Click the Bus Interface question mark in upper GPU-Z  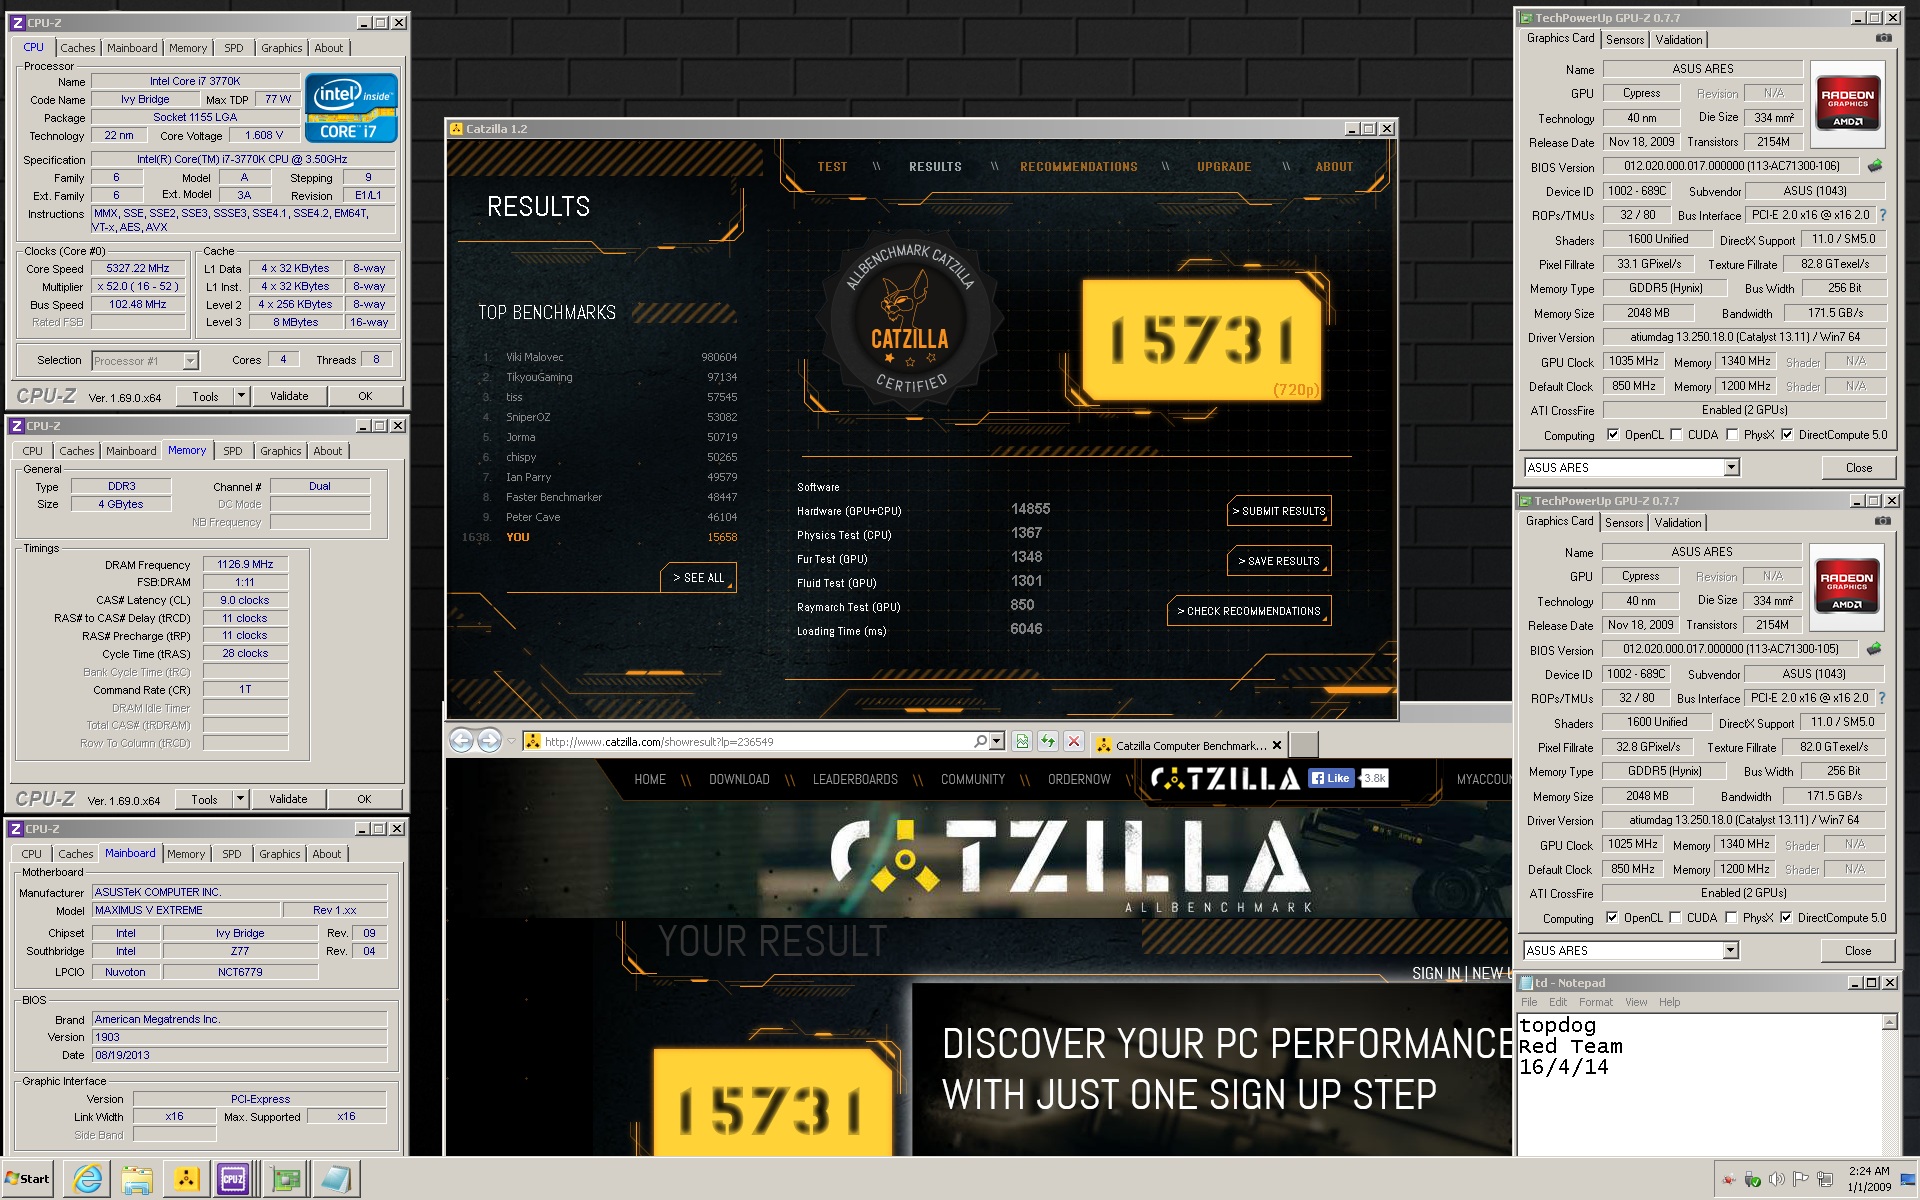[x=1882, y=215]
